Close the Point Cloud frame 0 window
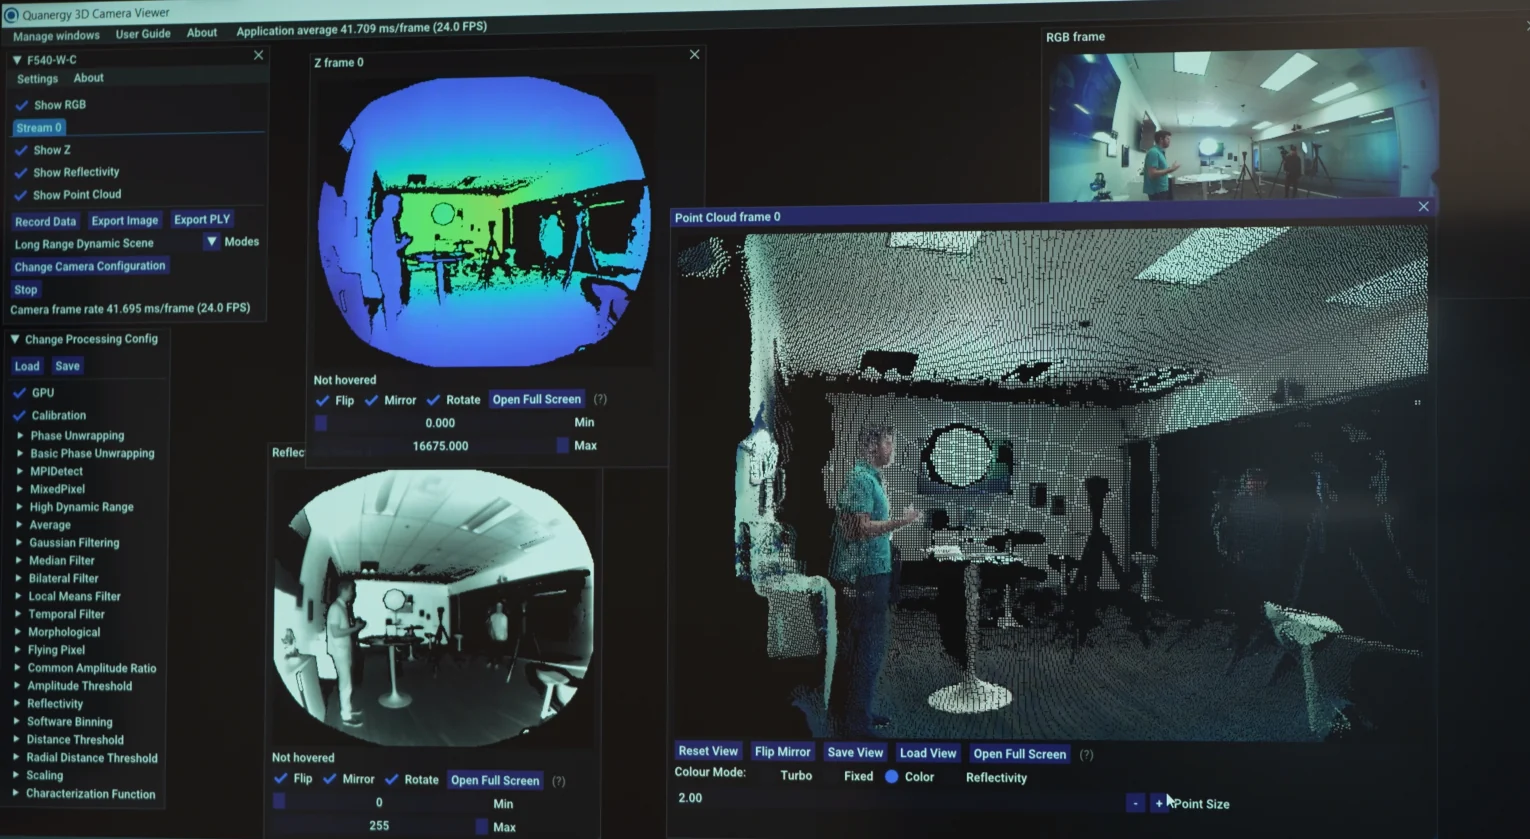Image resolution: width=1530 pixels, height=839 pixels. [x=1423, y=207]
